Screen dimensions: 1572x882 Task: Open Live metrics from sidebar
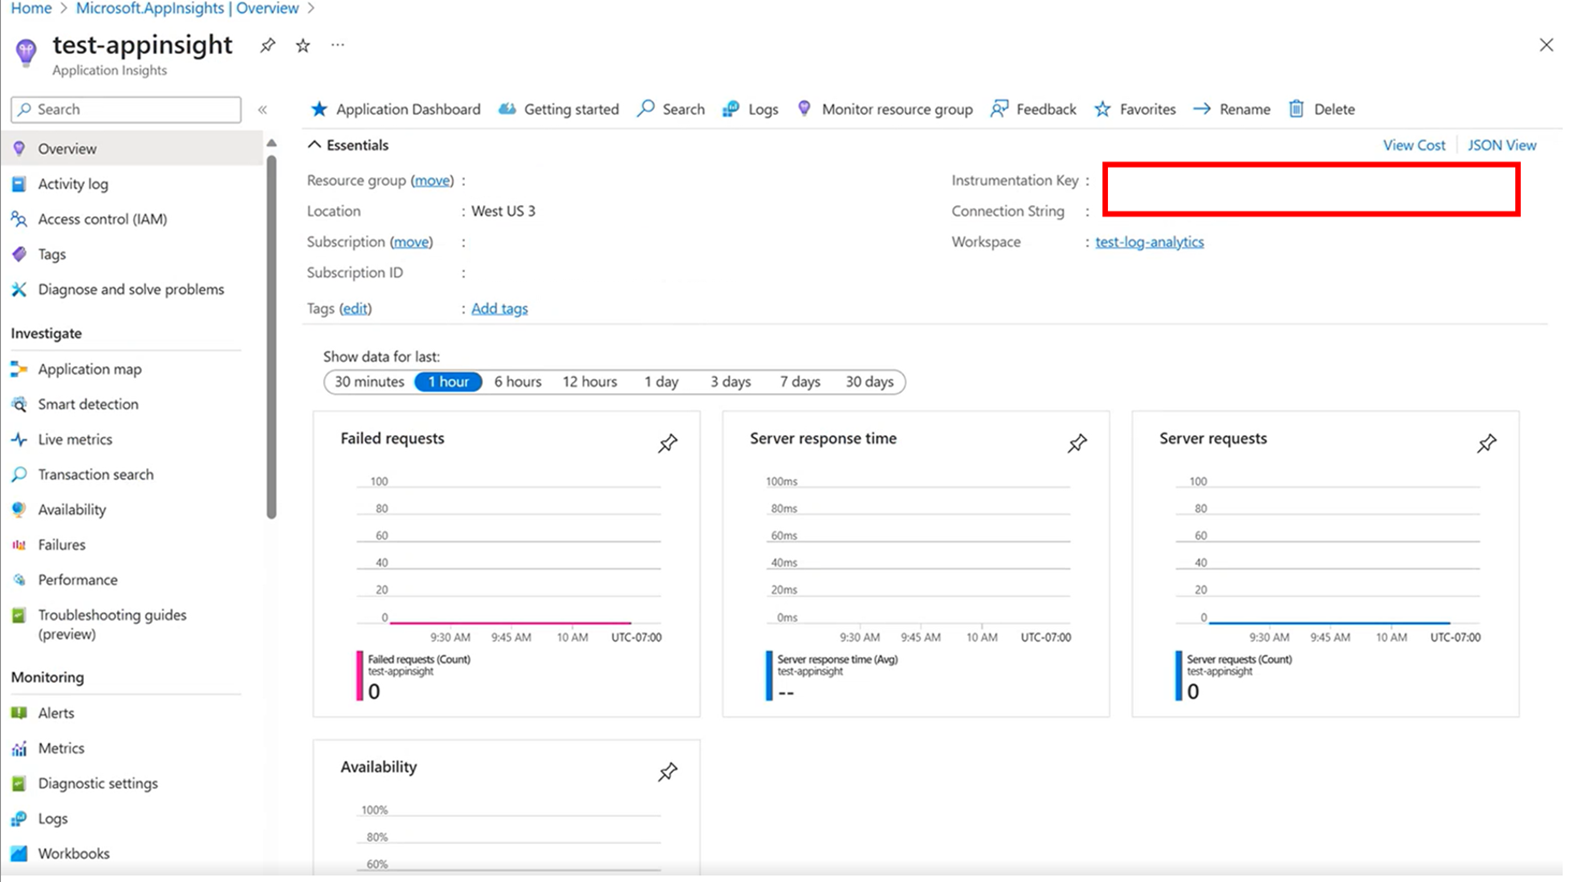pyautogui.click(x=75, y=439)
